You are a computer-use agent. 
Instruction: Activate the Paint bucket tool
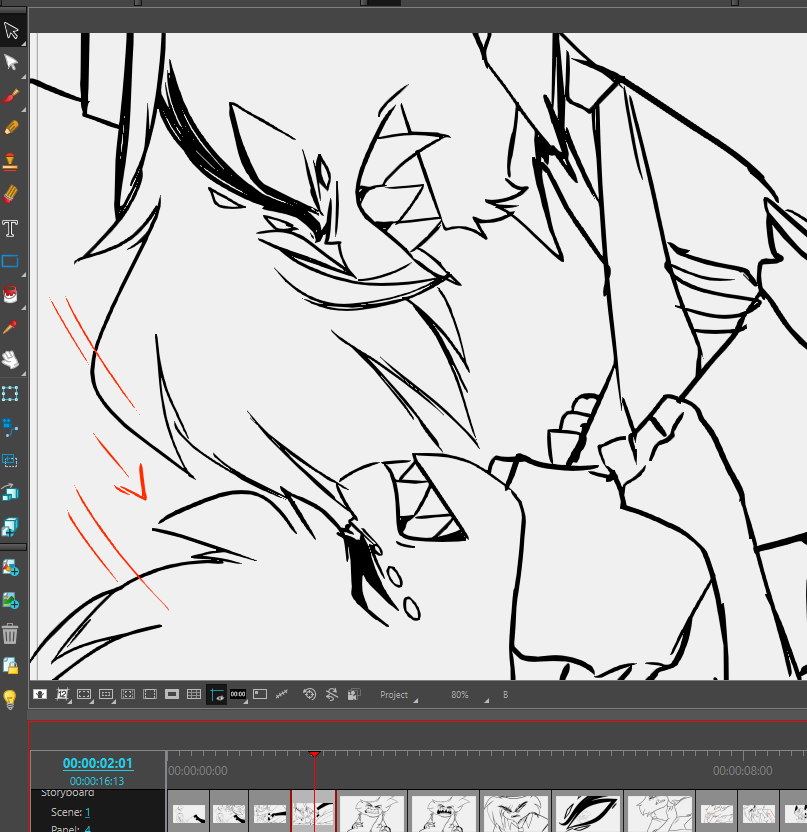pyautogui.click(x=11, y=294)
